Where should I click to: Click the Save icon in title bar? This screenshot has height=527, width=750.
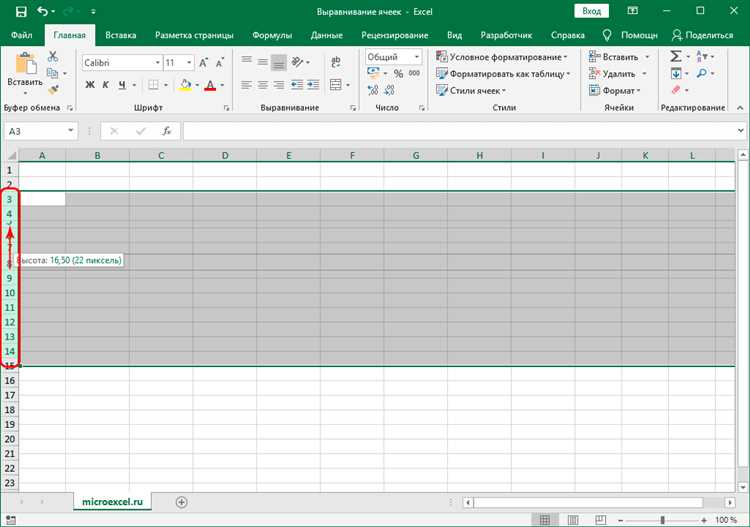pos(21,11)
